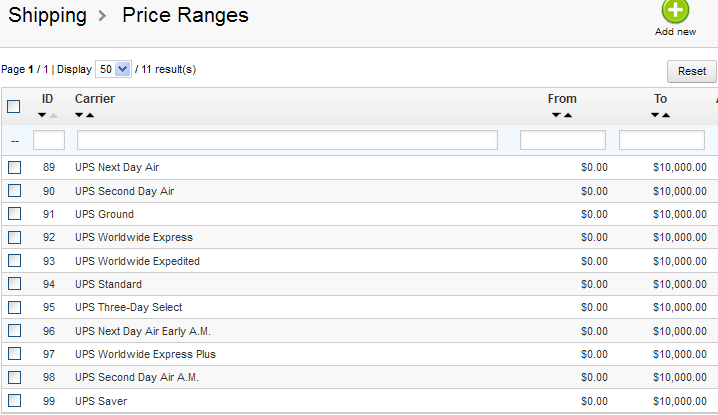Open UPS Ground carrier entry
Screen dimensions: 718x415
click(x=104, y=214)
